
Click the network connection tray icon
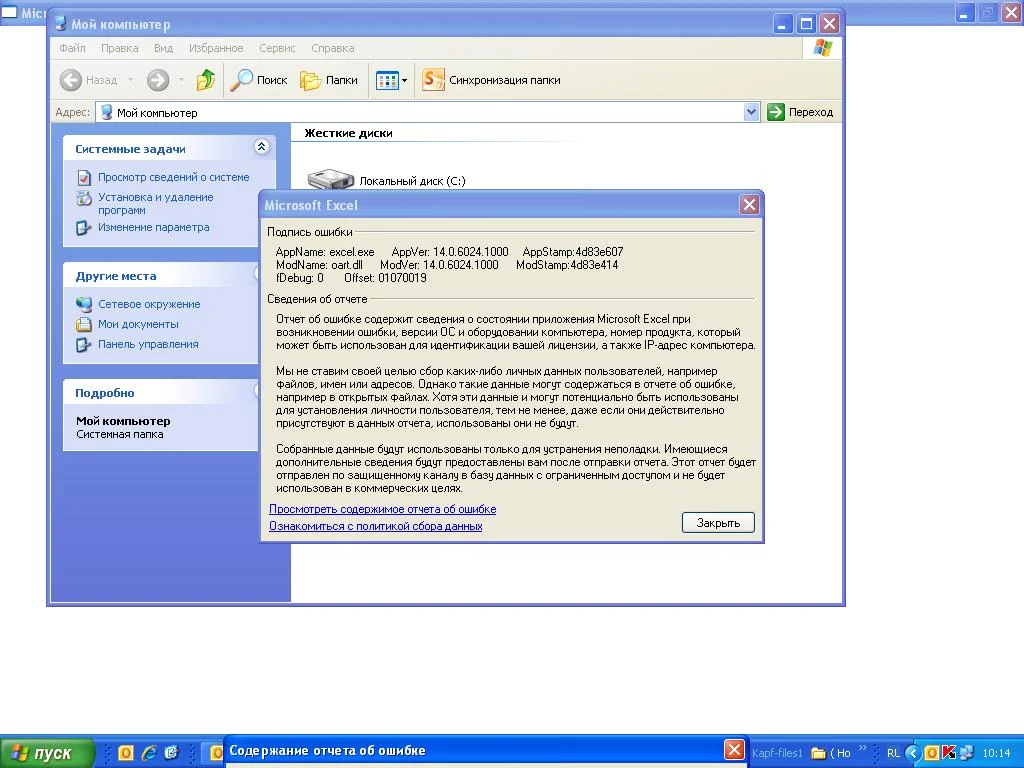click(966, 753)
